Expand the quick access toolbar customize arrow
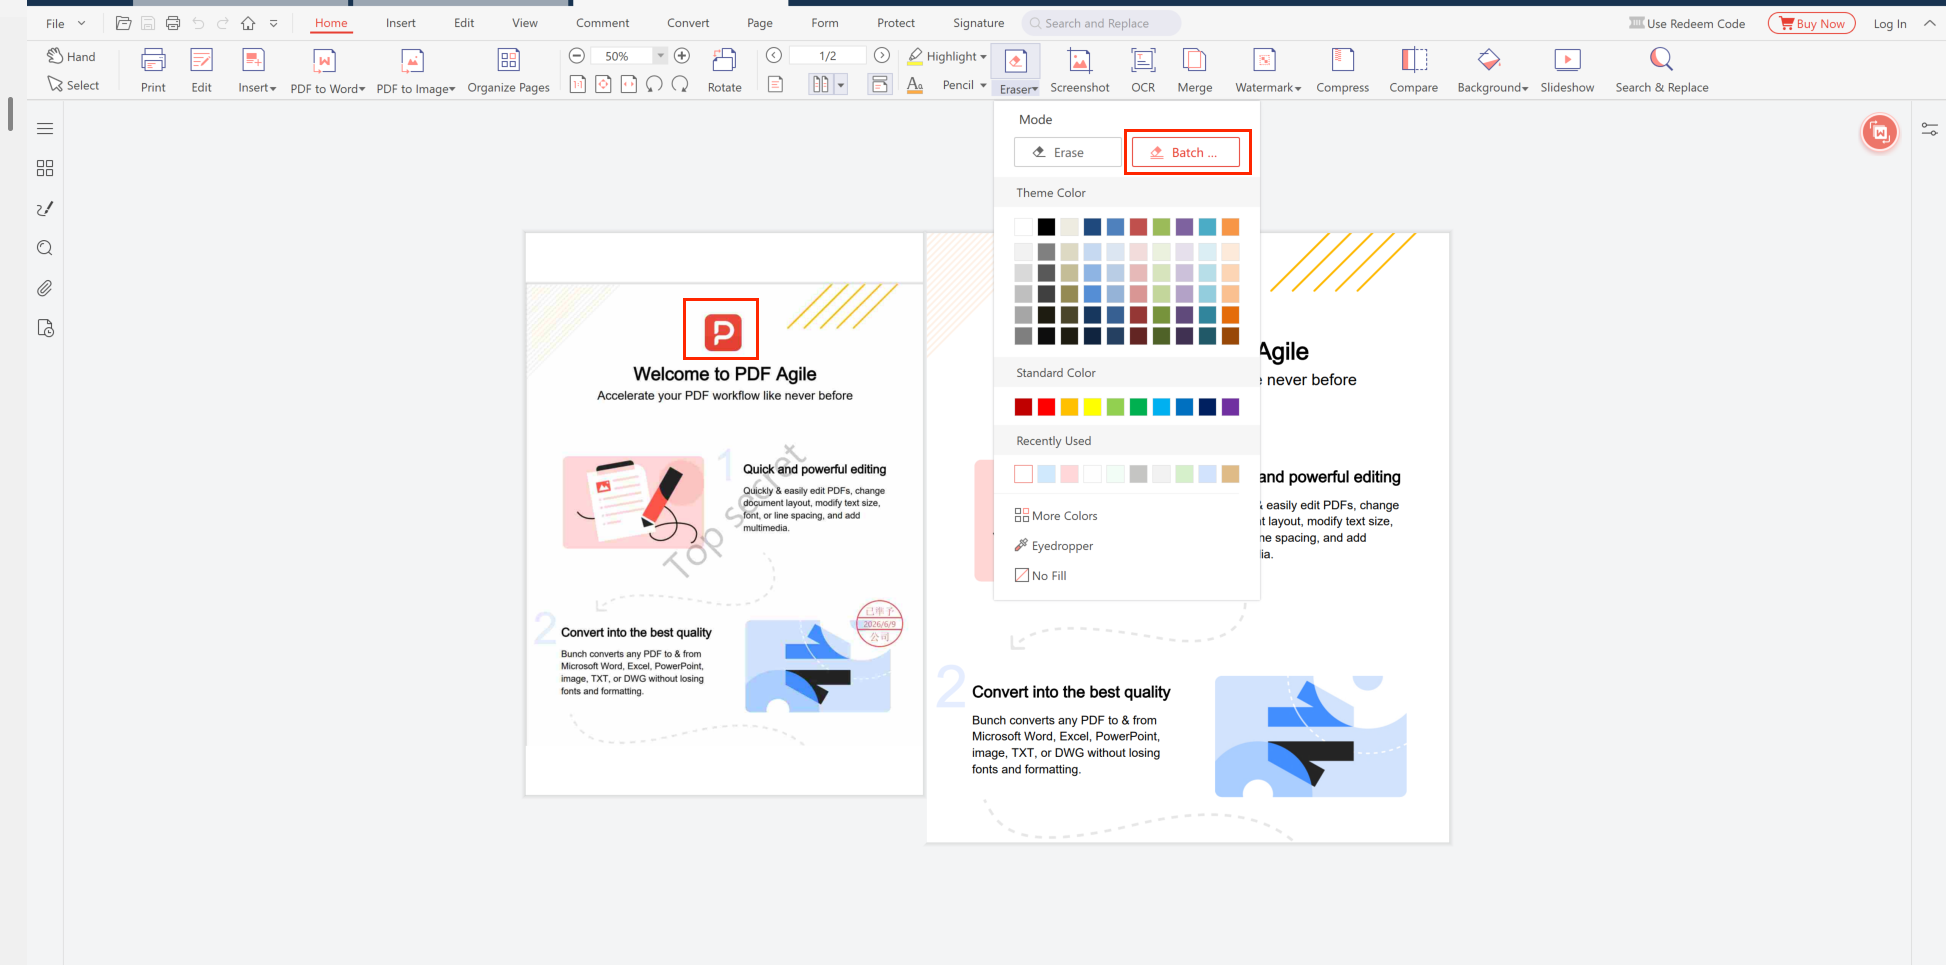1946x965 pixels. pyautogui.click(x=273, y=23)
